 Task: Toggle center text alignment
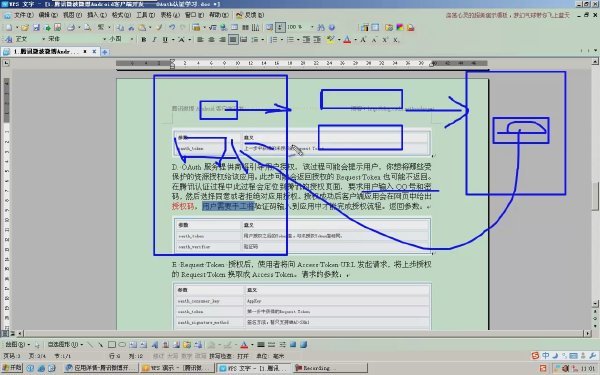pyautogui.click(x=211, y=39)
